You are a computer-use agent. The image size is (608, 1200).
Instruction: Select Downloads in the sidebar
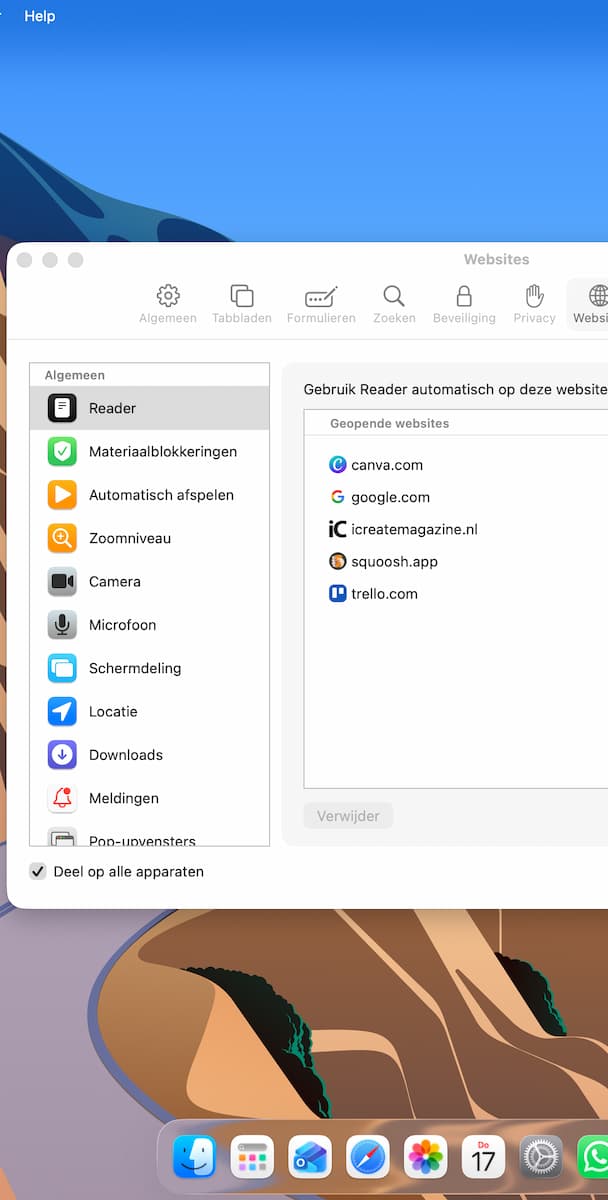(x=150, y=755)
